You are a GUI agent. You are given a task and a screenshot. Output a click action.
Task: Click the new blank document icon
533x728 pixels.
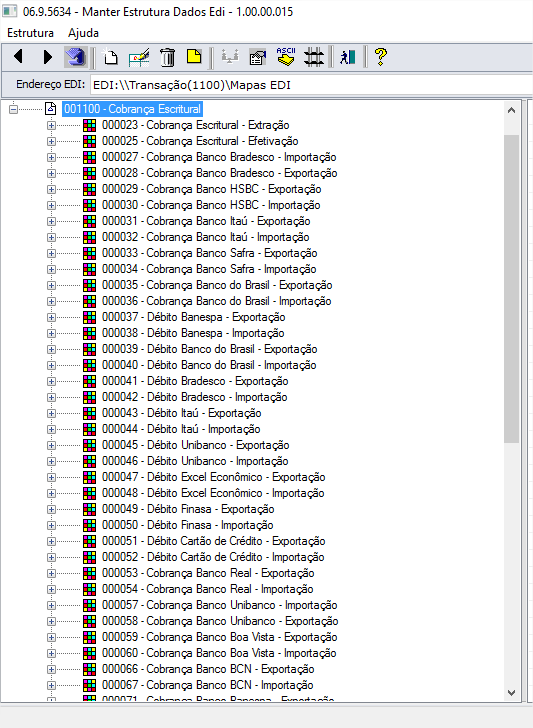coord(110,57)
